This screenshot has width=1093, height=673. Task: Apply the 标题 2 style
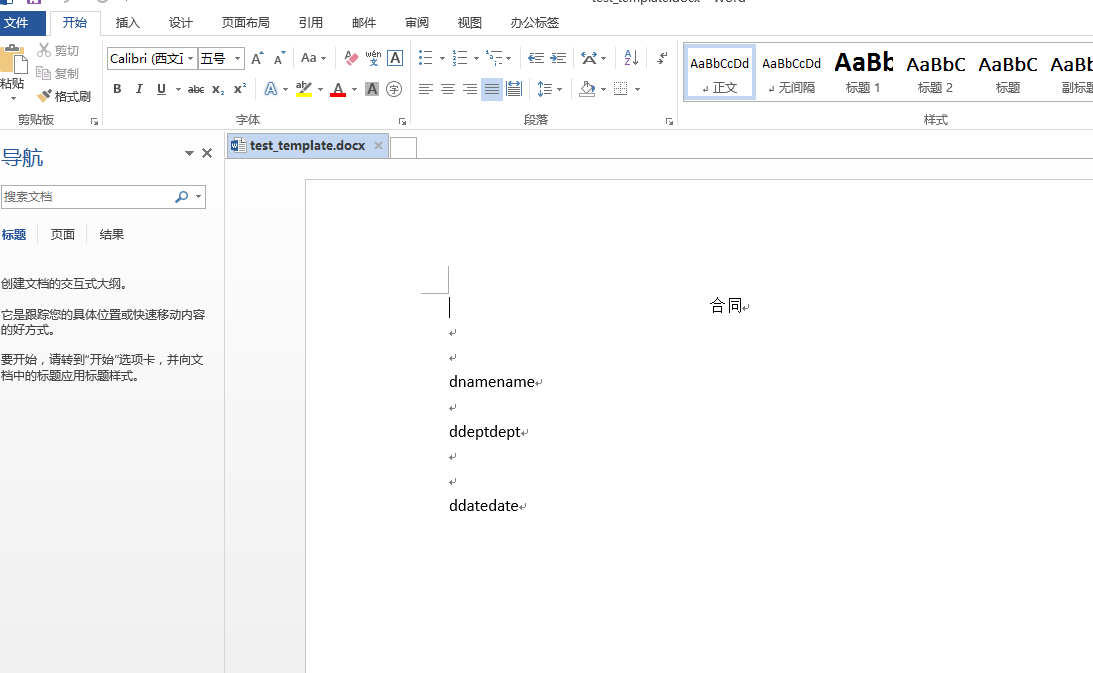(x=935, y=72)
